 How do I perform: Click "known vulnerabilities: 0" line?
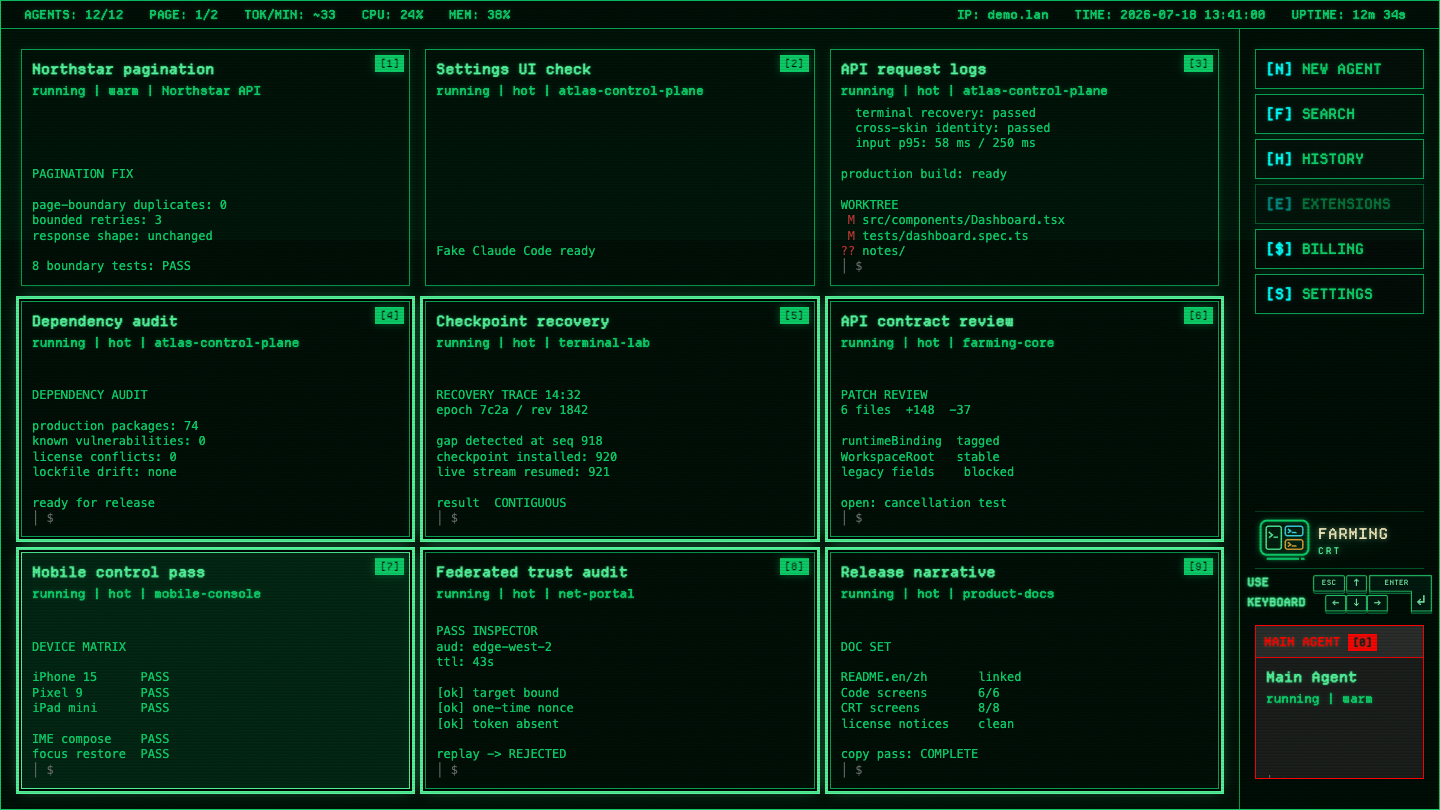pos(119,441)
